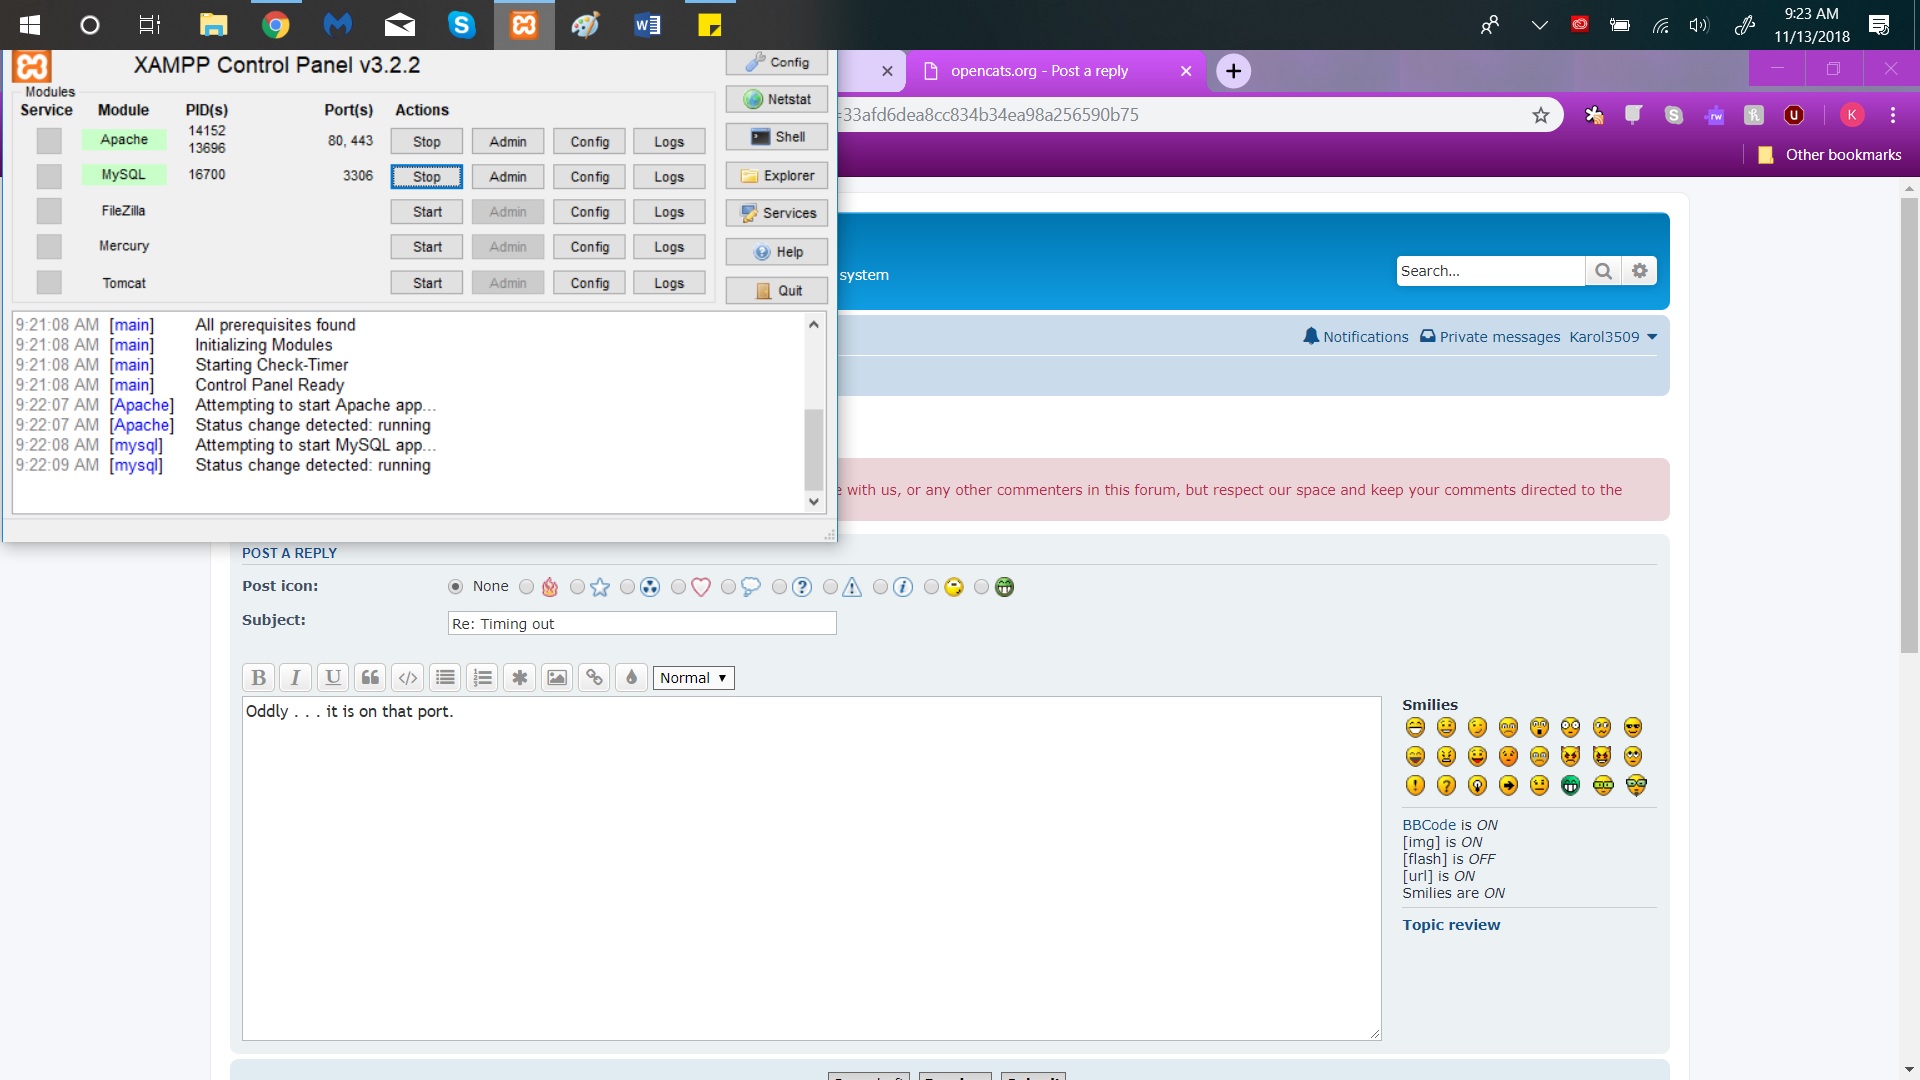Insert an image tag in the reply

(557, 678)
